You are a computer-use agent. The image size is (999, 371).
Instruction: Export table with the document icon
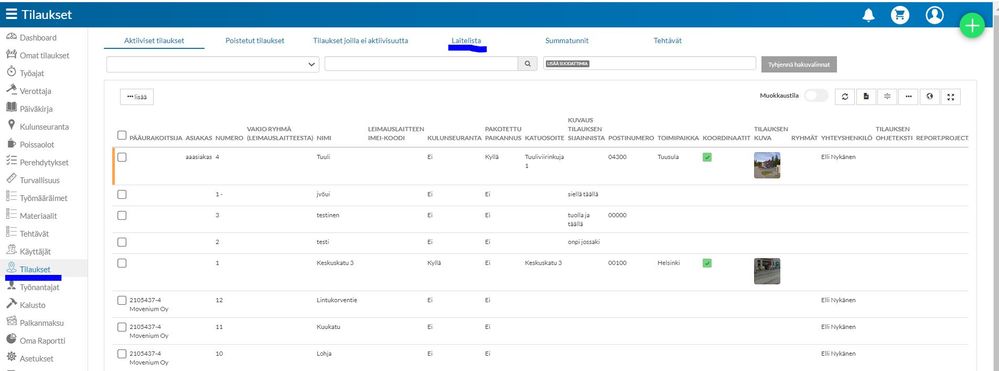866,96
